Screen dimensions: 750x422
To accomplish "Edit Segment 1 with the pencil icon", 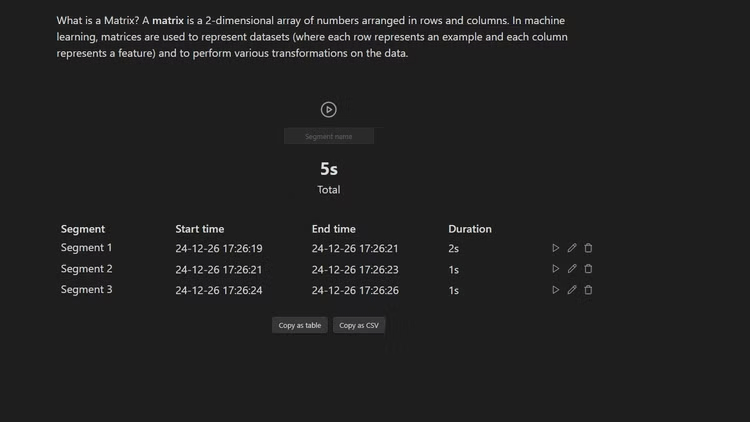I will pyautogui.click(x=572, y=248).
